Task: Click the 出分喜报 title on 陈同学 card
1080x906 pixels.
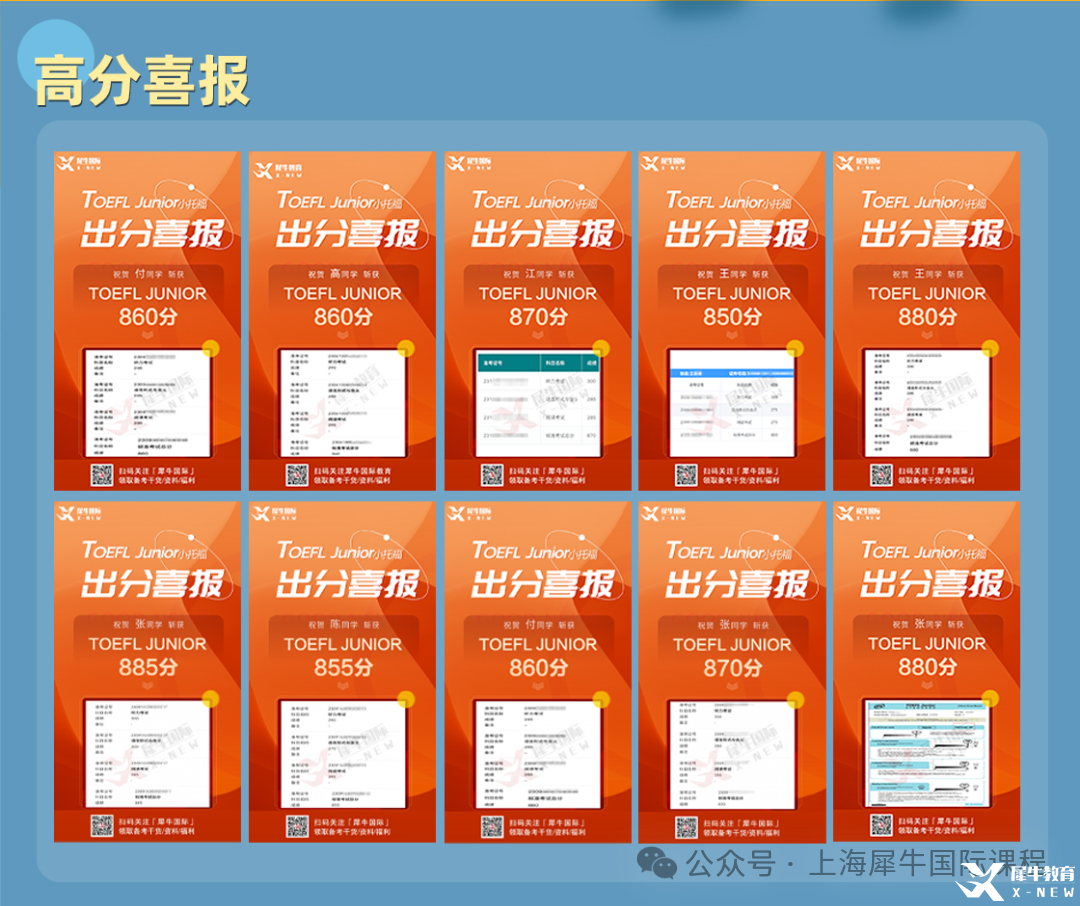Action: pos(348,584)
